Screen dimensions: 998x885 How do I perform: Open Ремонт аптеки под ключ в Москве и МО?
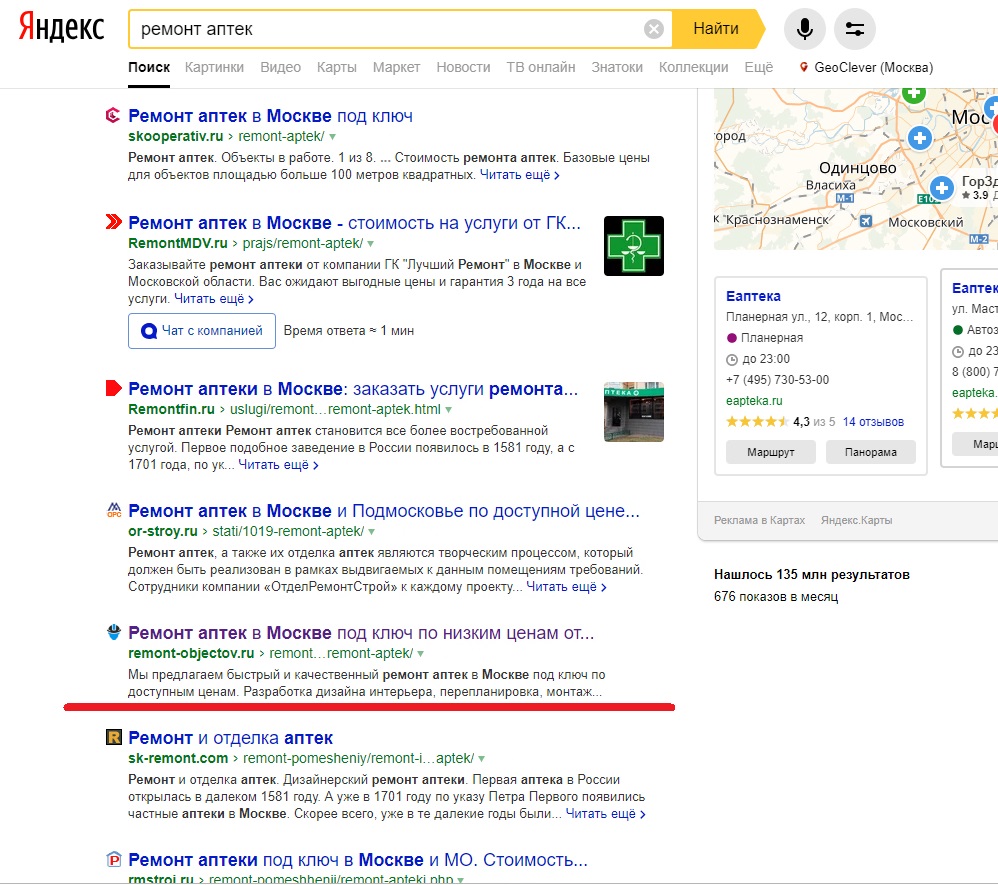click(x=358, y=860)
